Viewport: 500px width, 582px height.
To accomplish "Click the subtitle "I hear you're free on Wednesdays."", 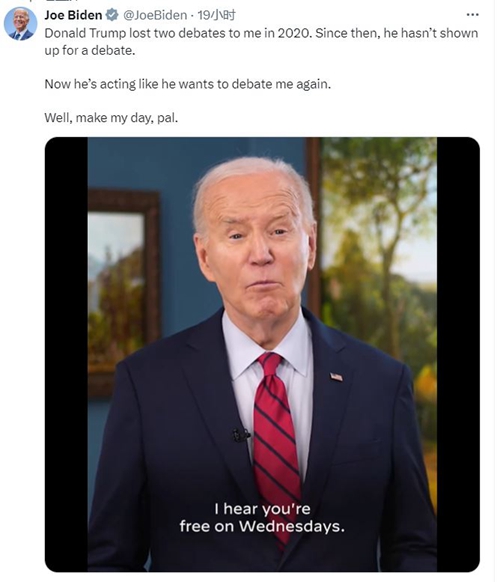I will click(x=262, y=517).
